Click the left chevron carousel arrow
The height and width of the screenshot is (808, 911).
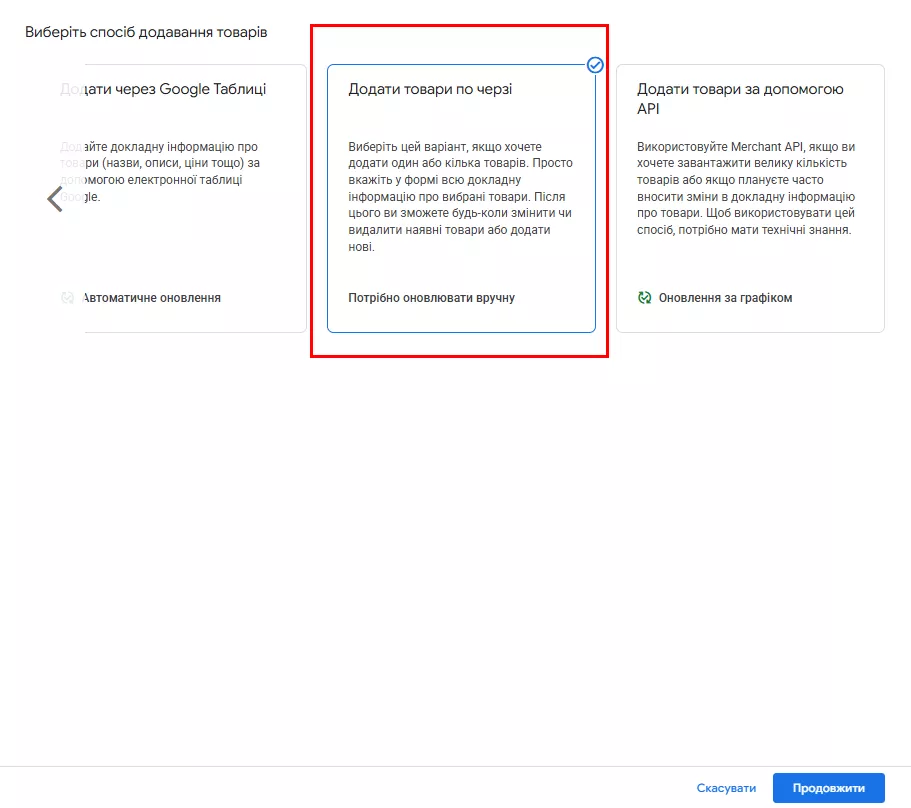[x=55, y=198]
